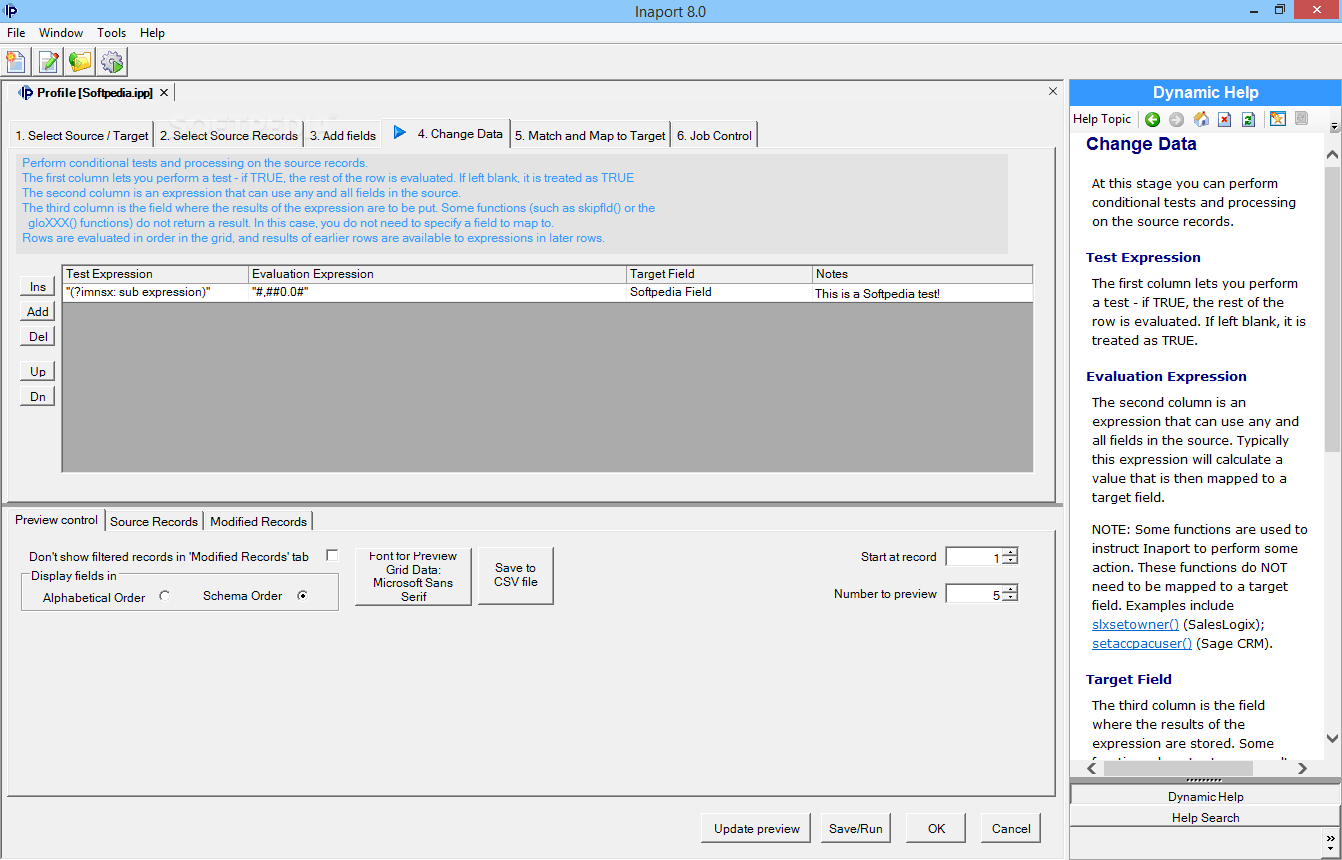The image size is (1342, 860).
Task: Move row up with Up button
Action: click(38, 371)
